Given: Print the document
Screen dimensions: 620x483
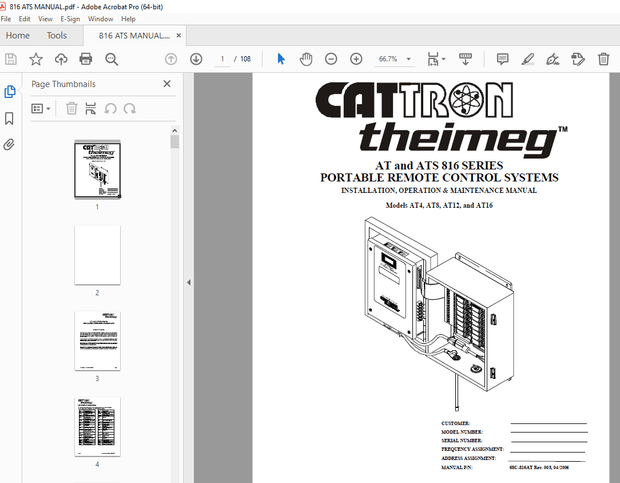Looking at the screenshot, I should click(86, 59).
